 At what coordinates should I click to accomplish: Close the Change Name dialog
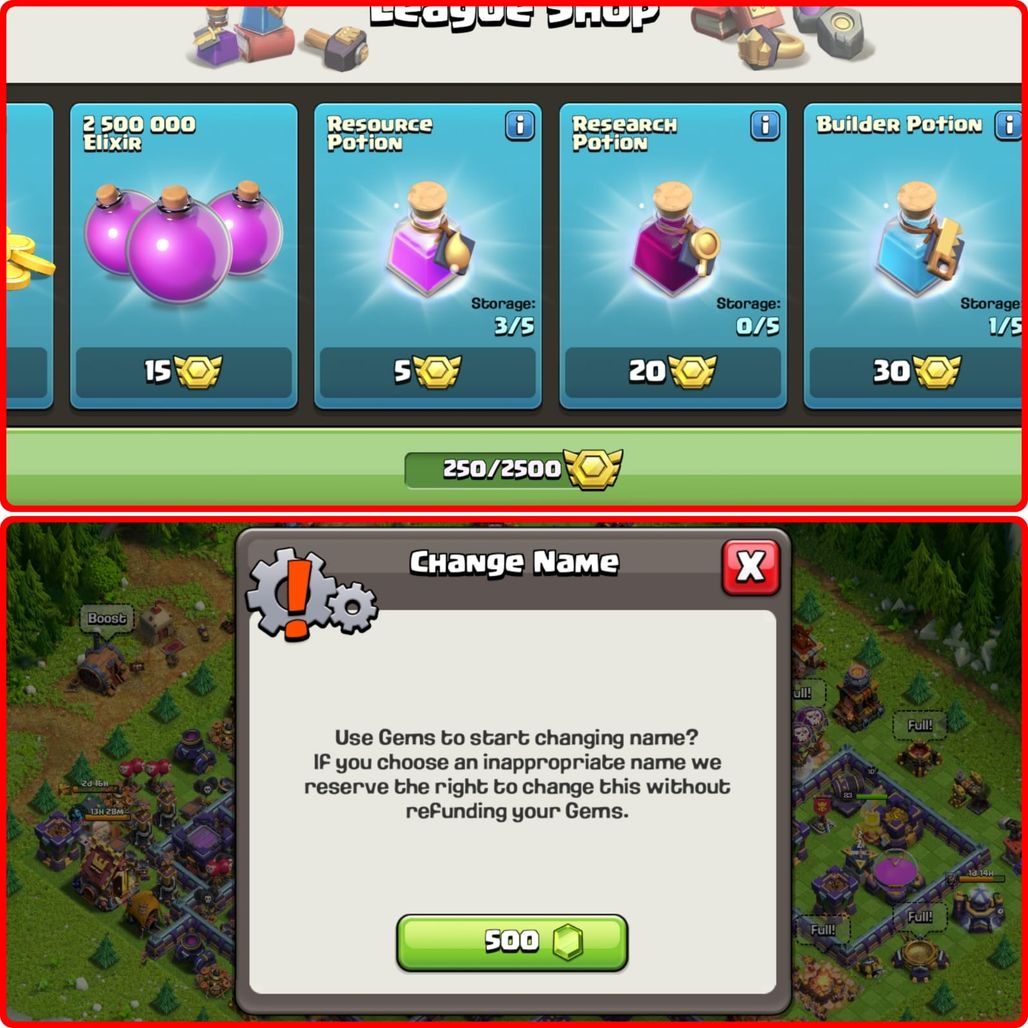[x=751, y=567]
